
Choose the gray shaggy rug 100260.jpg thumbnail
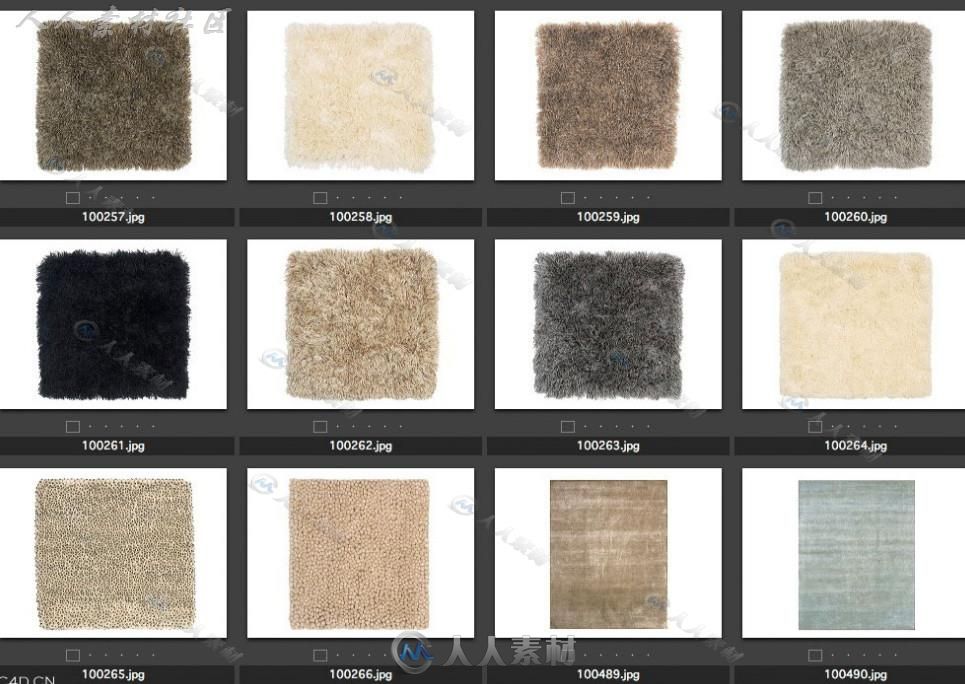[855, 96]
